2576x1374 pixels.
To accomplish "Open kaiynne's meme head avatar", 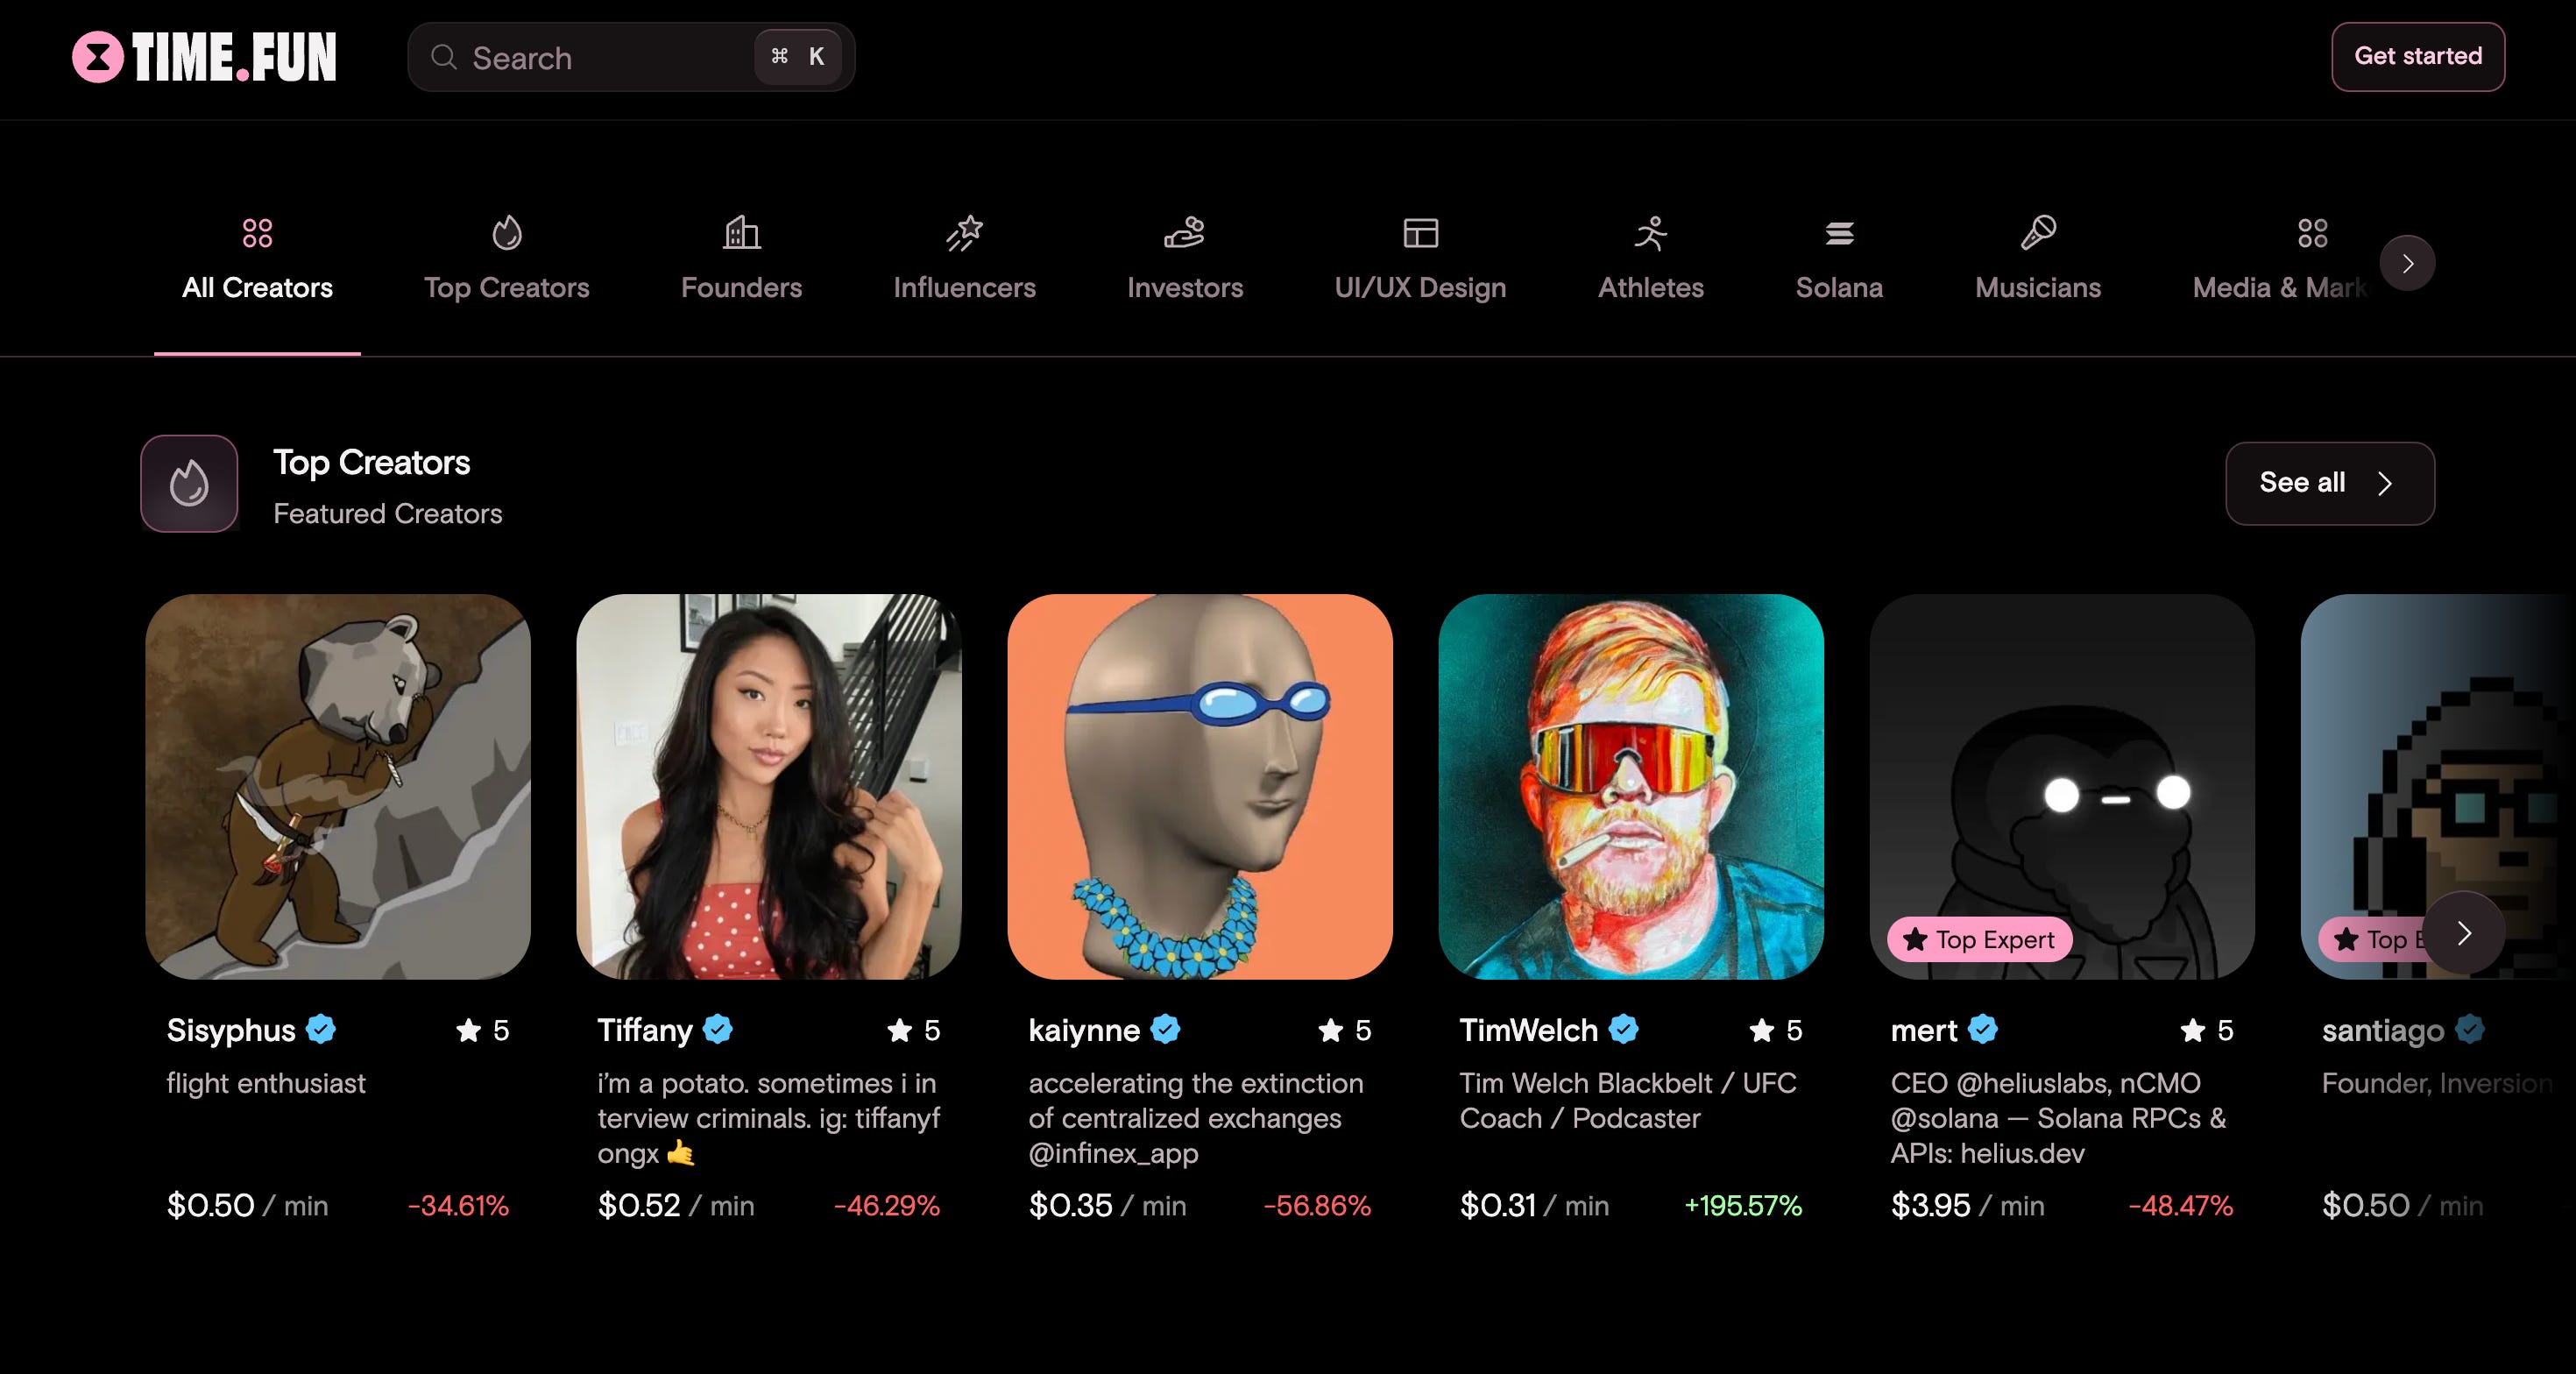I will tap(1199, 786).
